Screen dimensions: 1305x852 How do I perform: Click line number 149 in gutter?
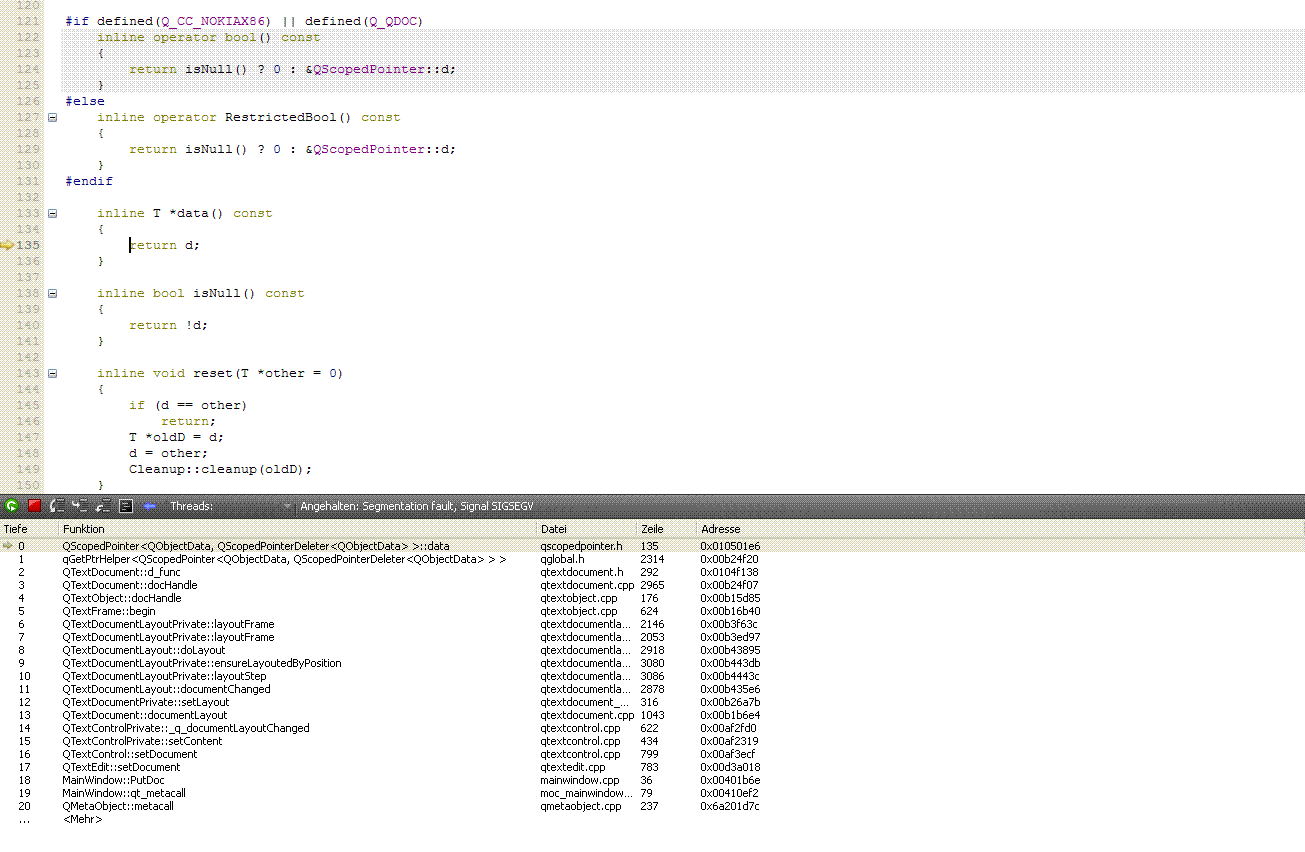point(28,469)
